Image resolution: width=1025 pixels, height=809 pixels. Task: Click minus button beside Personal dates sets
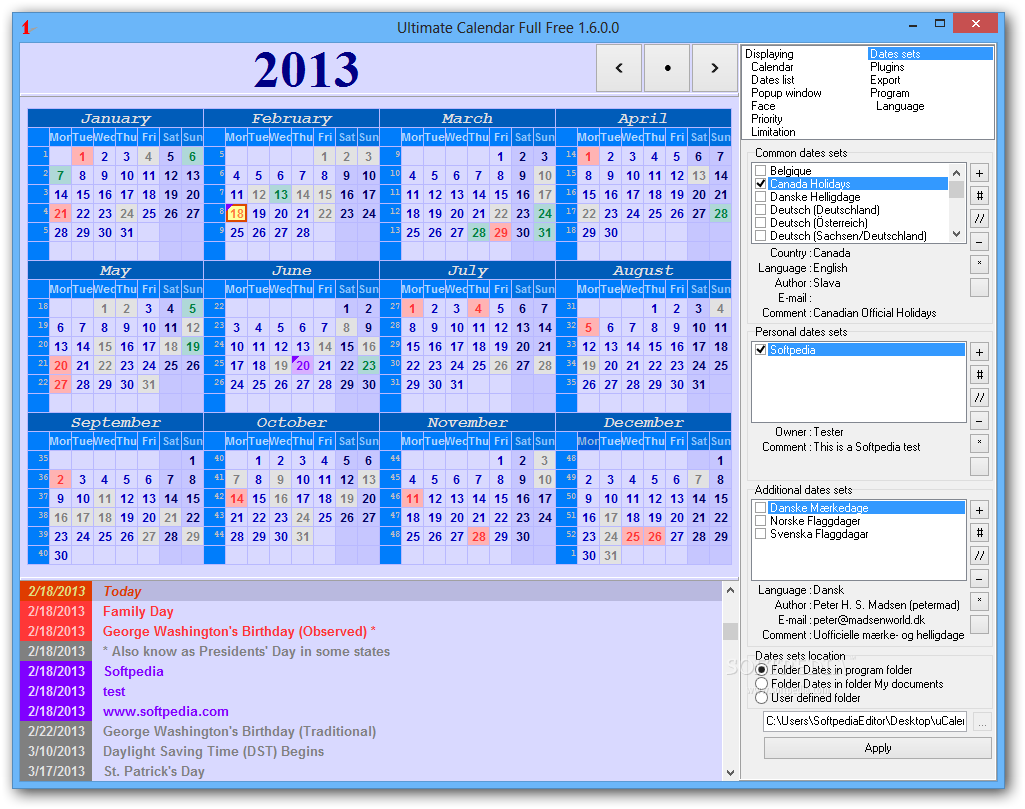(979, 421)
